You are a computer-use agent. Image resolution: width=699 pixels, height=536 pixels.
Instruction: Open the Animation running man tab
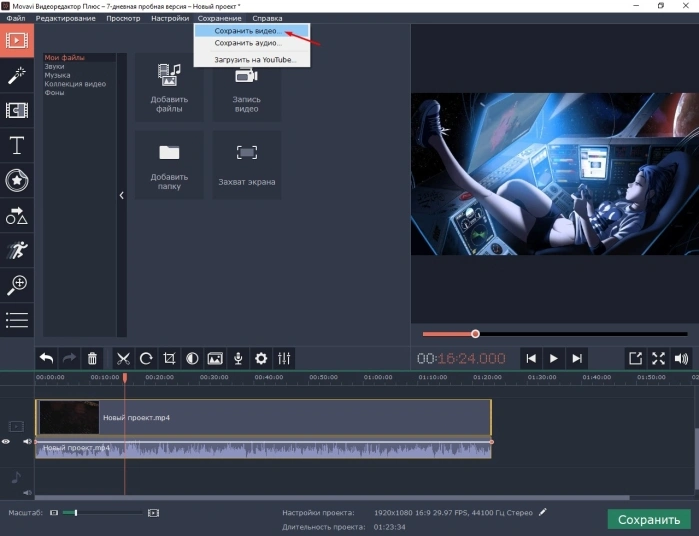[x=16, y=250]
